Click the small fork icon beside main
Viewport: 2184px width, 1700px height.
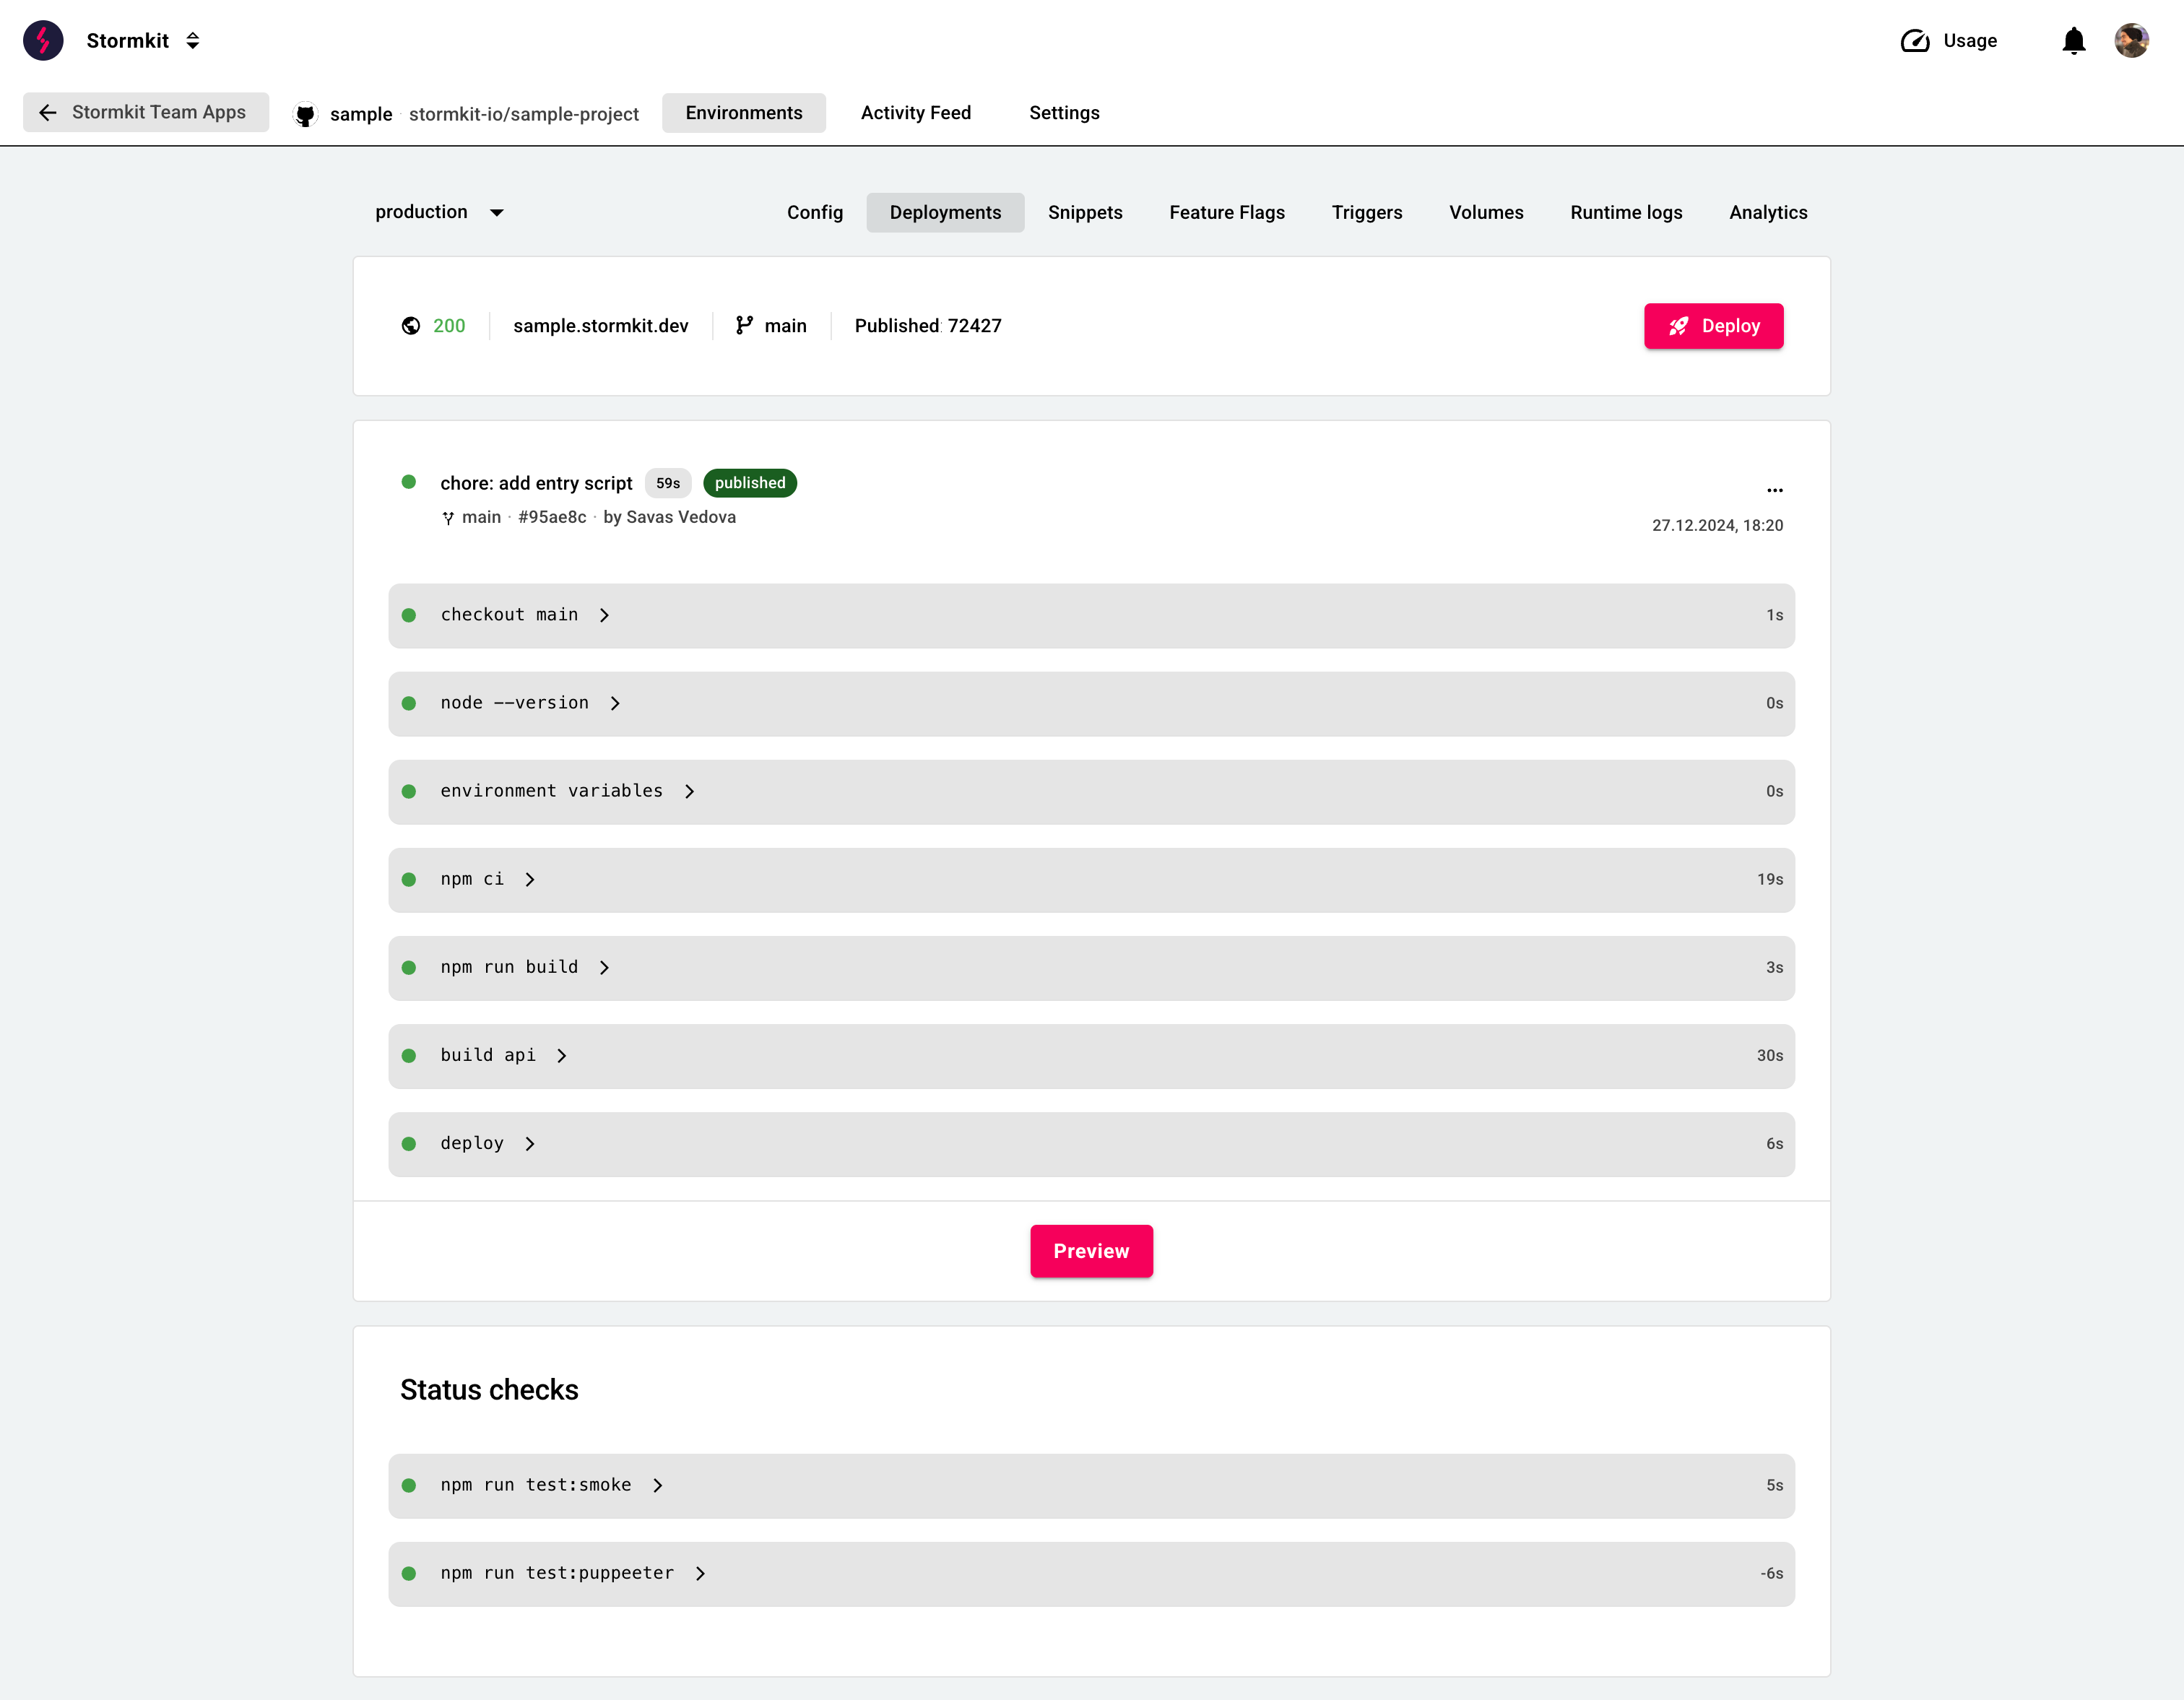click(448, 518)
